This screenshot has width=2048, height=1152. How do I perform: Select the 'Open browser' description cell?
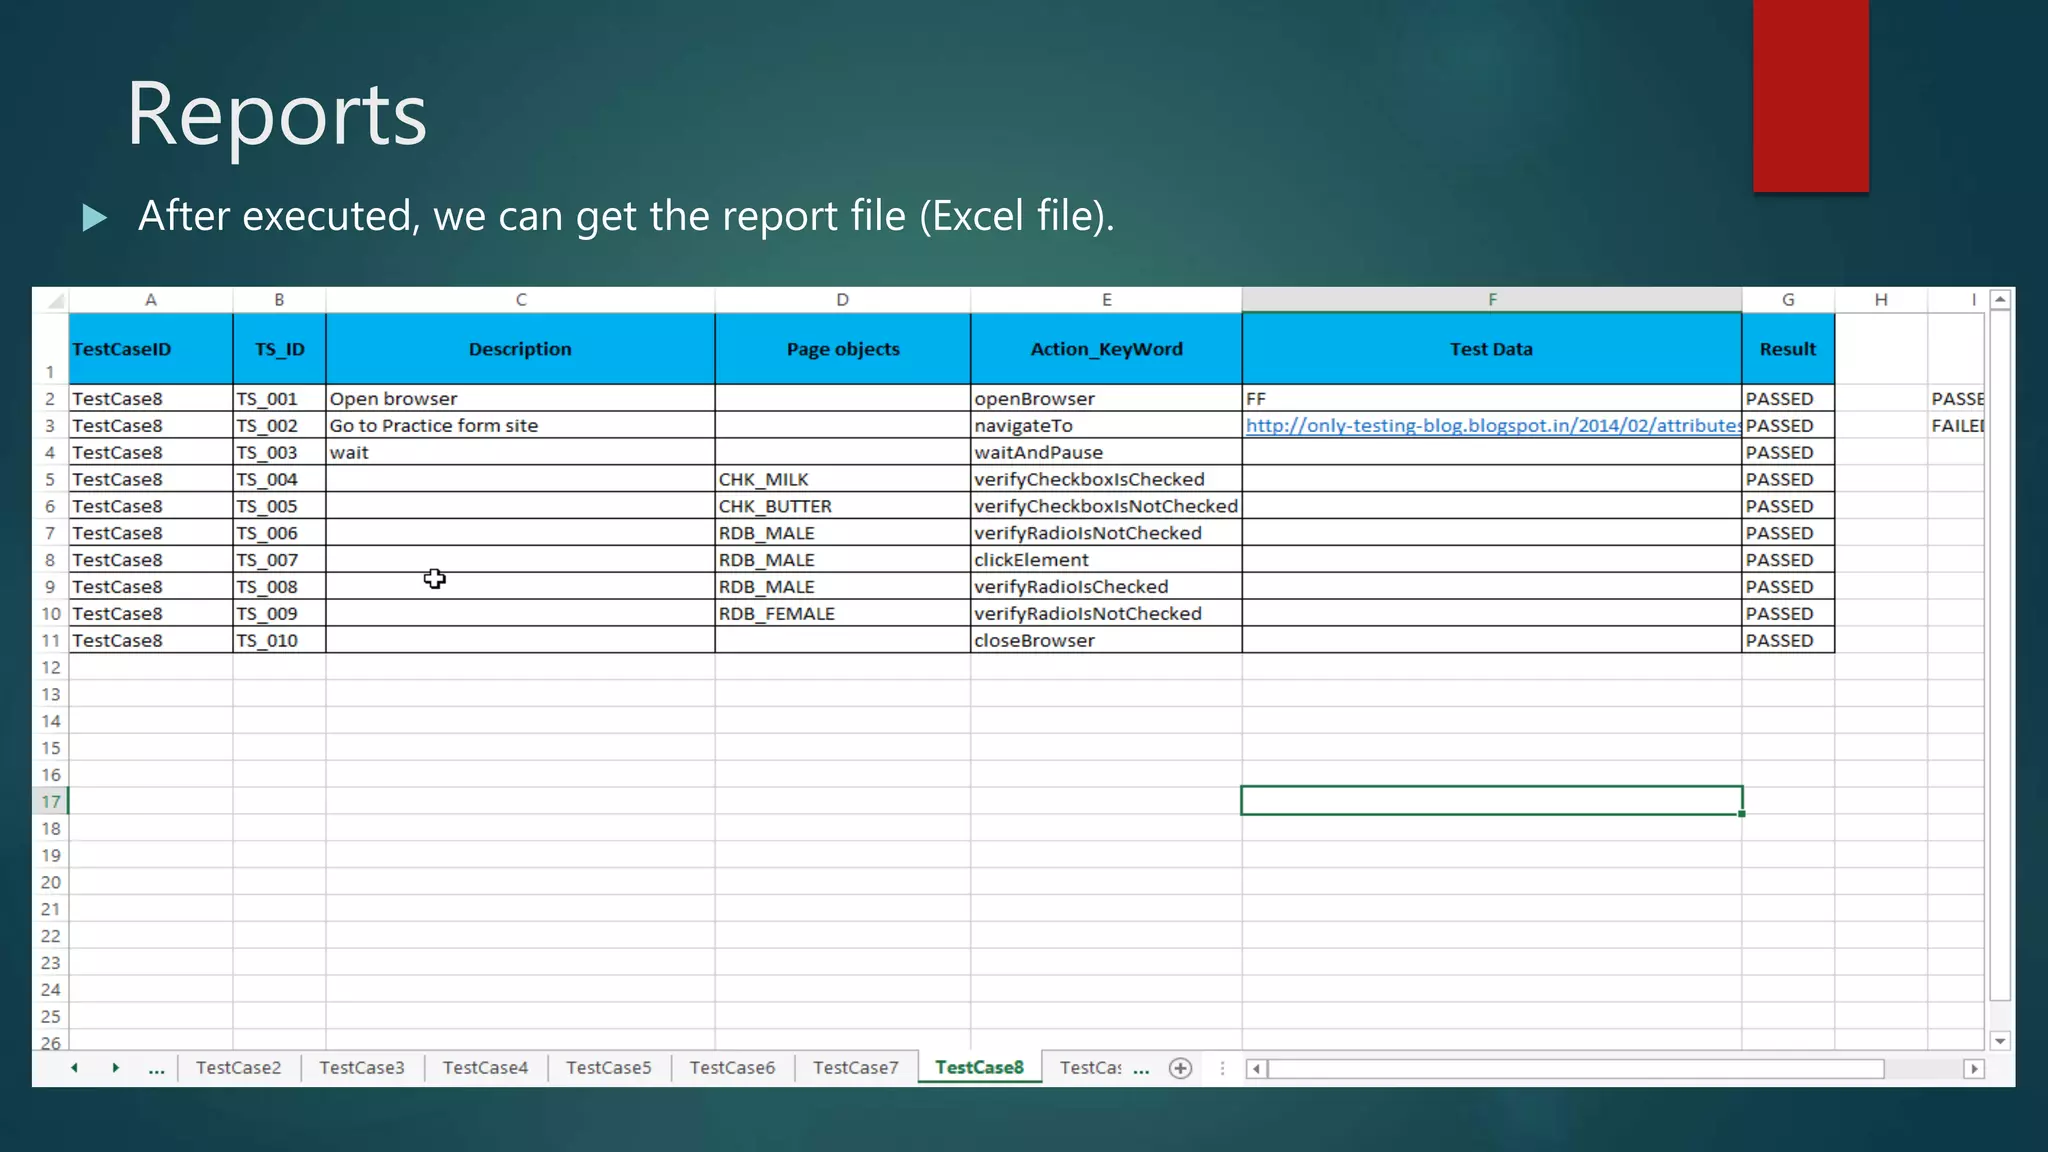pyautogui.click(x=520, y=398)
